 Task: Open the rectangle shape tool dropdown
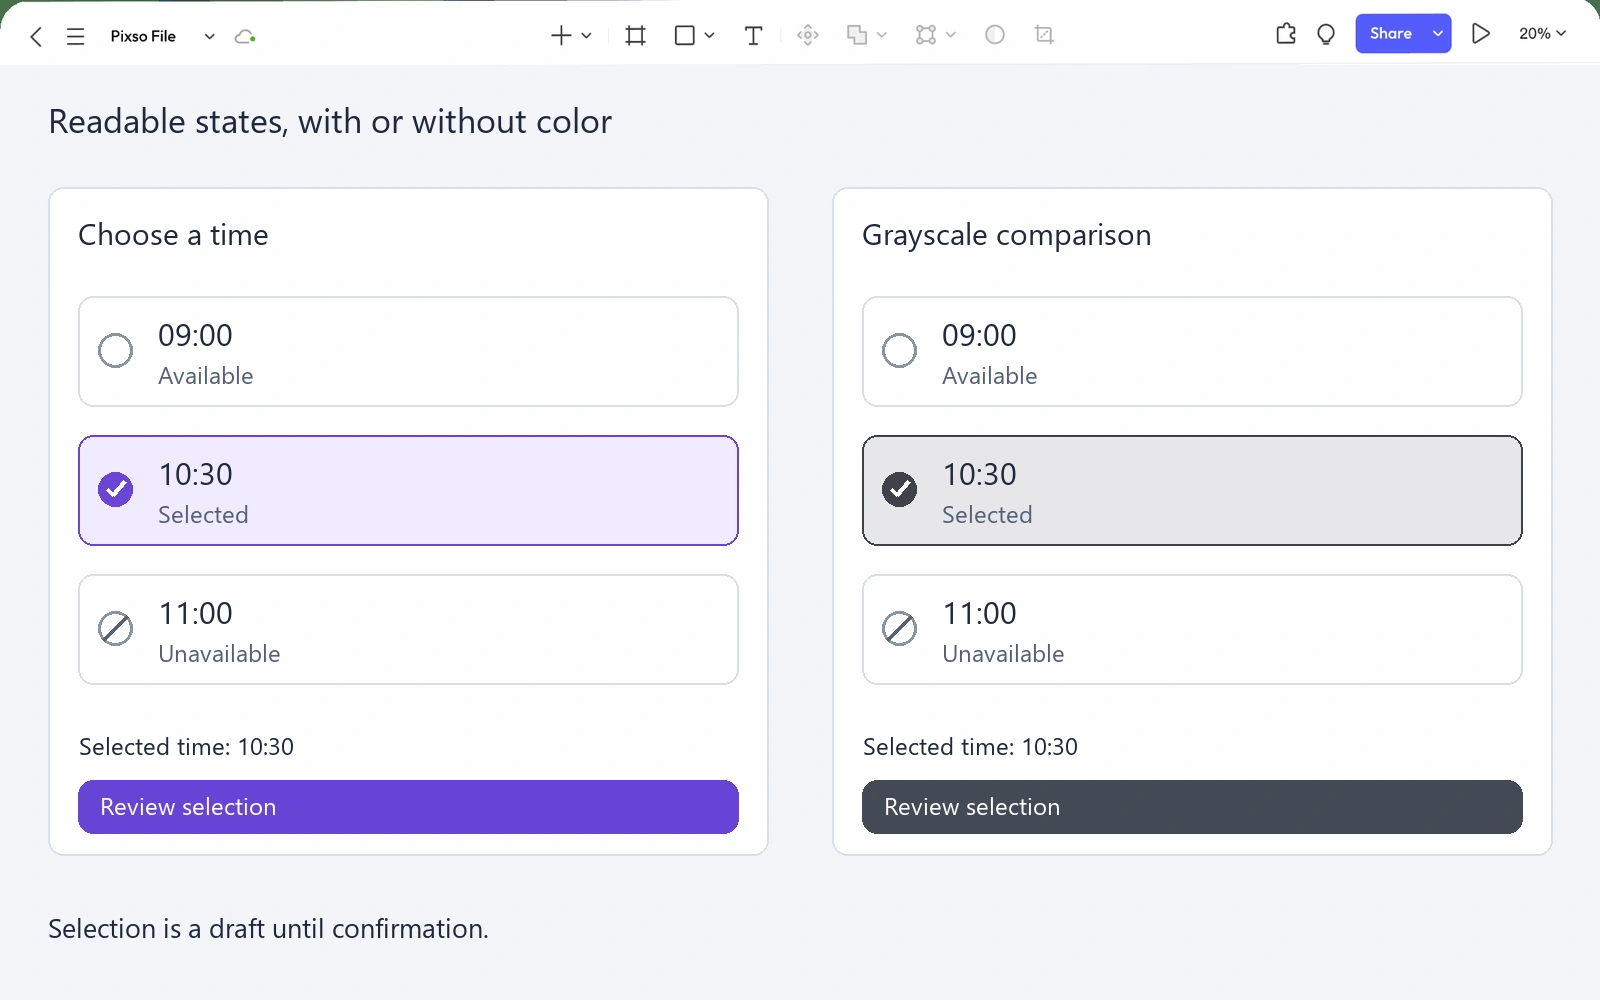[709, 36]
